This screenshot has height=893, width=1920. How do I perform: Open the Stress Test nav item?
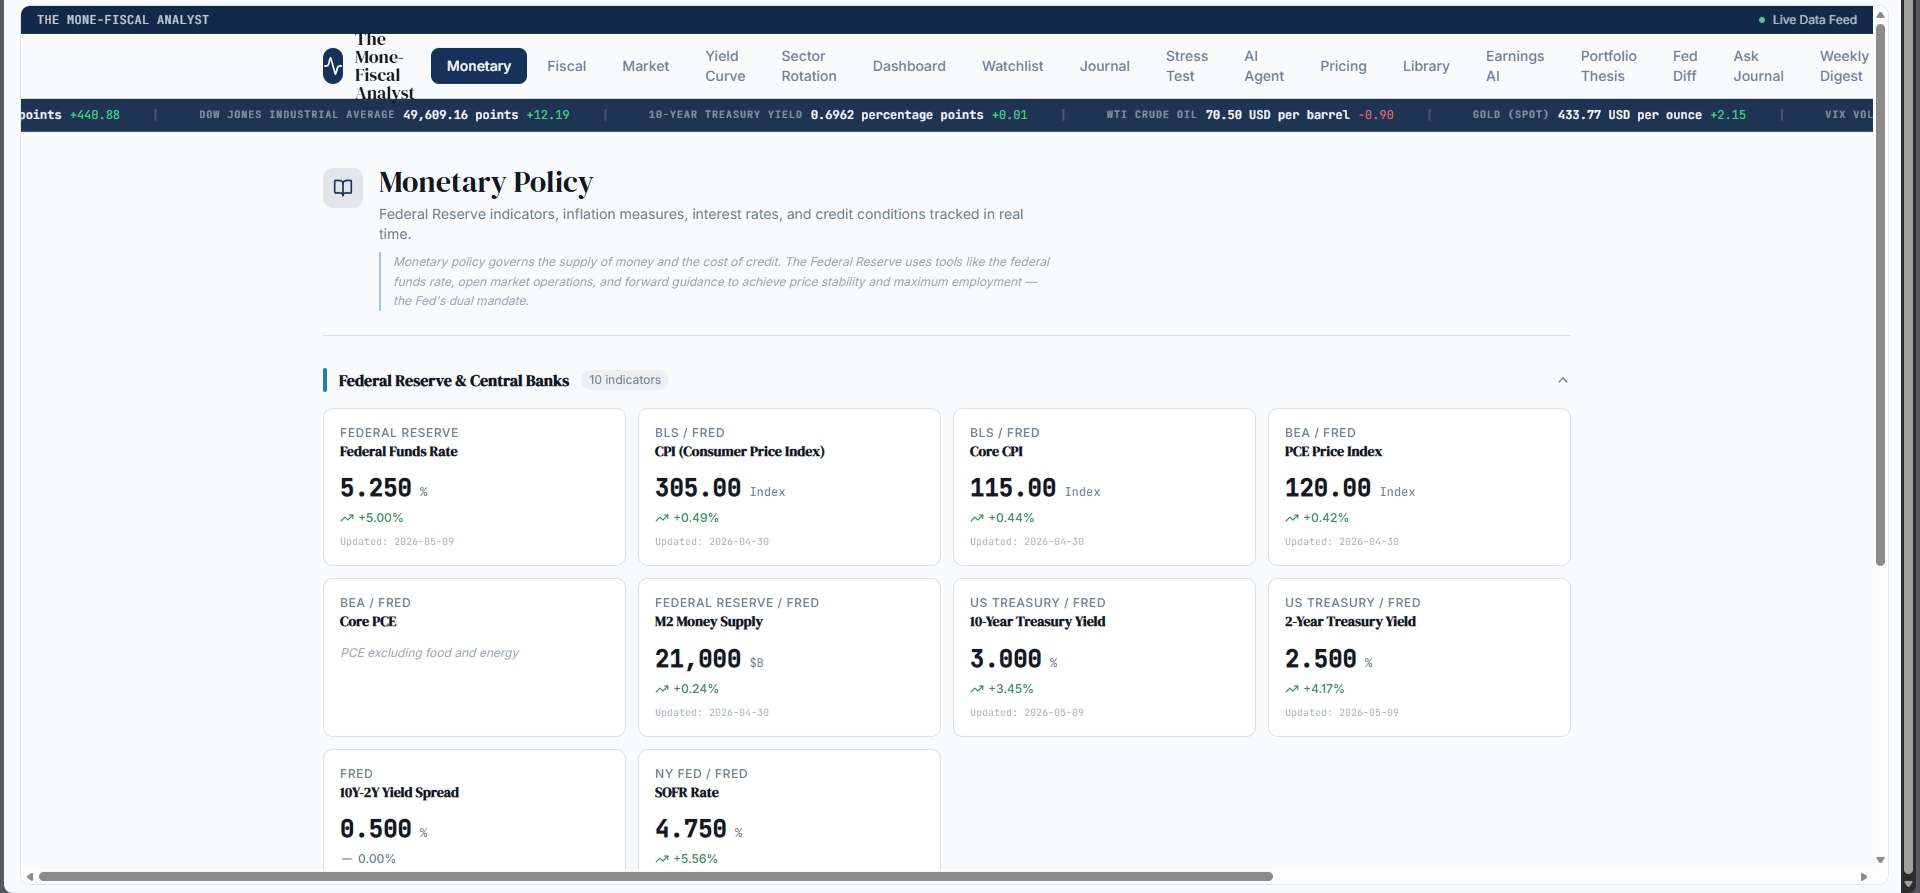[1187, 66]
